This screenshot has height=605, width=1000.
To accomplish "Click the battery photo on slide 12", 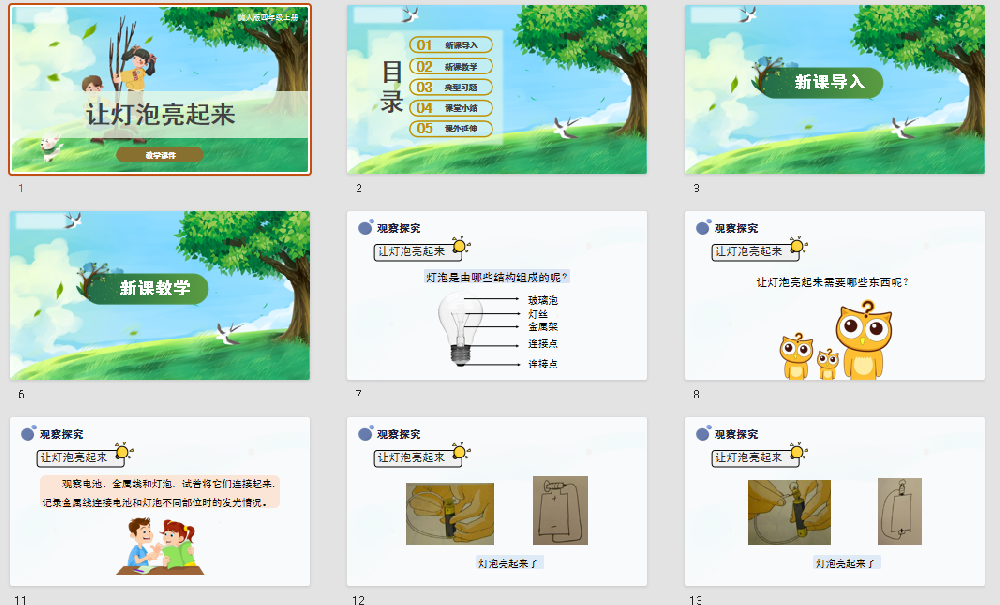I will tap(449, 513).
